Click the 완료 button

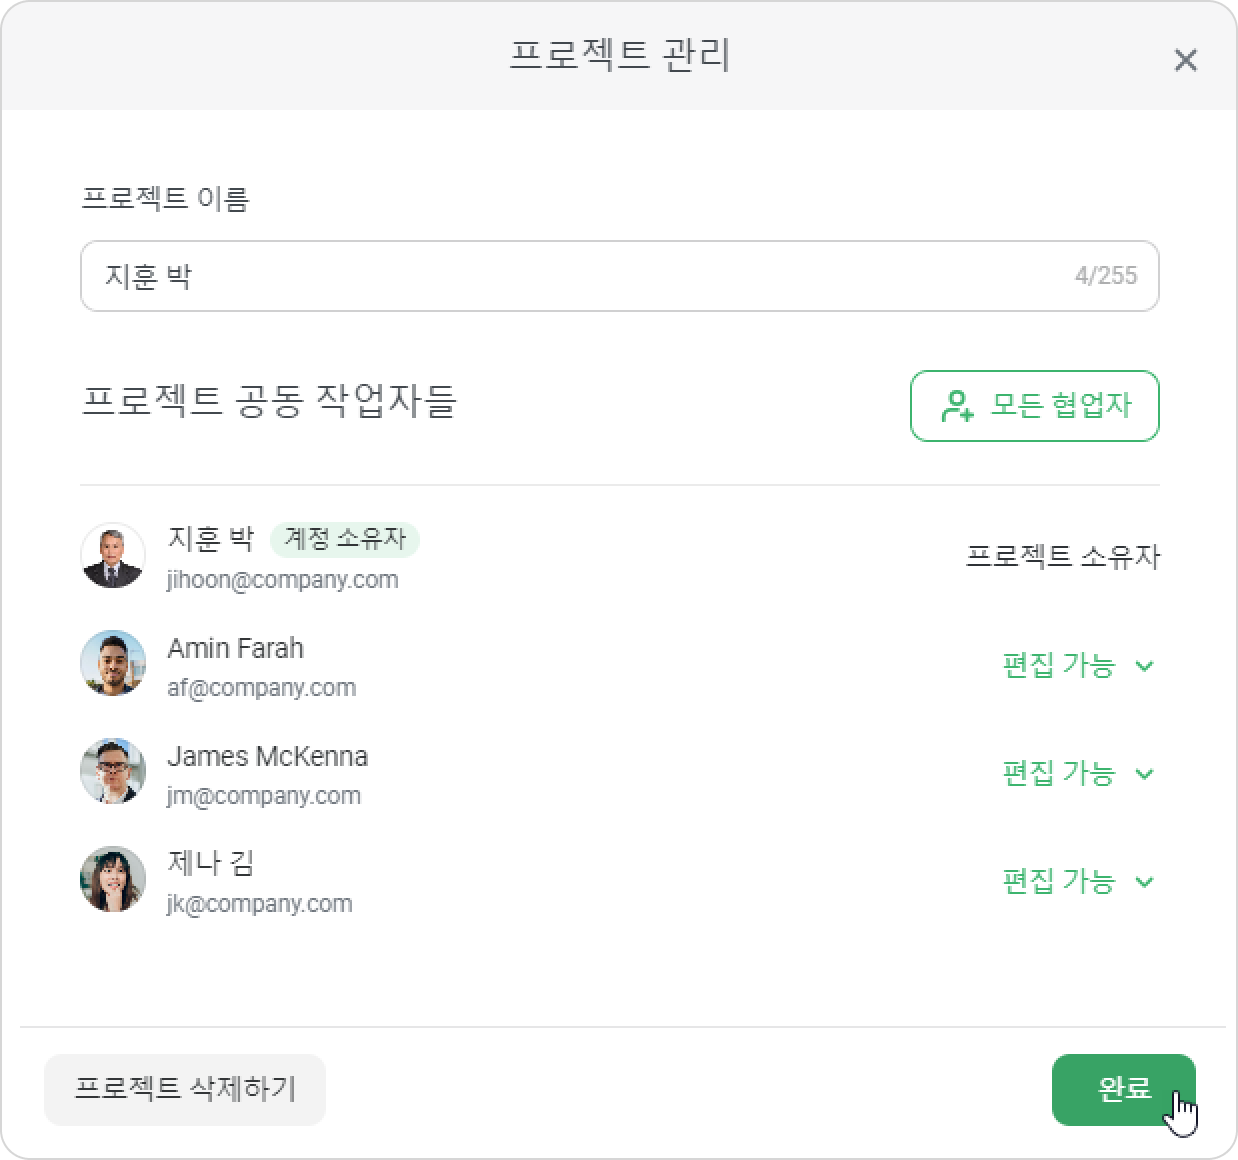tap(1123, 1089)
